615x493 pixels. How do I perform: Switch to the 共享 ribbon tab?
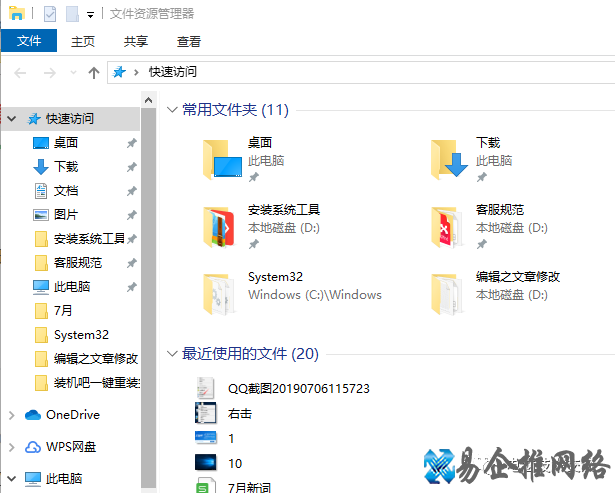[136, 41]
